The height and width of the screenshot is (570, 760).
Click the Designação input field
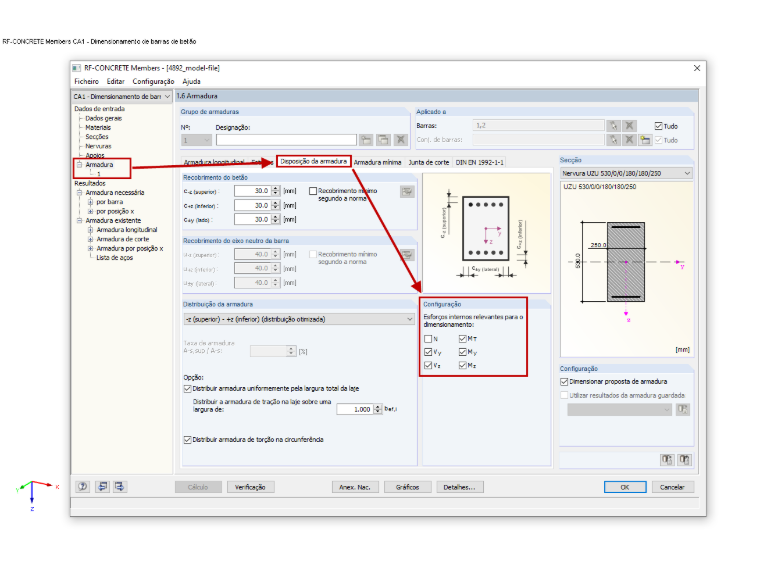coord(286,140)
